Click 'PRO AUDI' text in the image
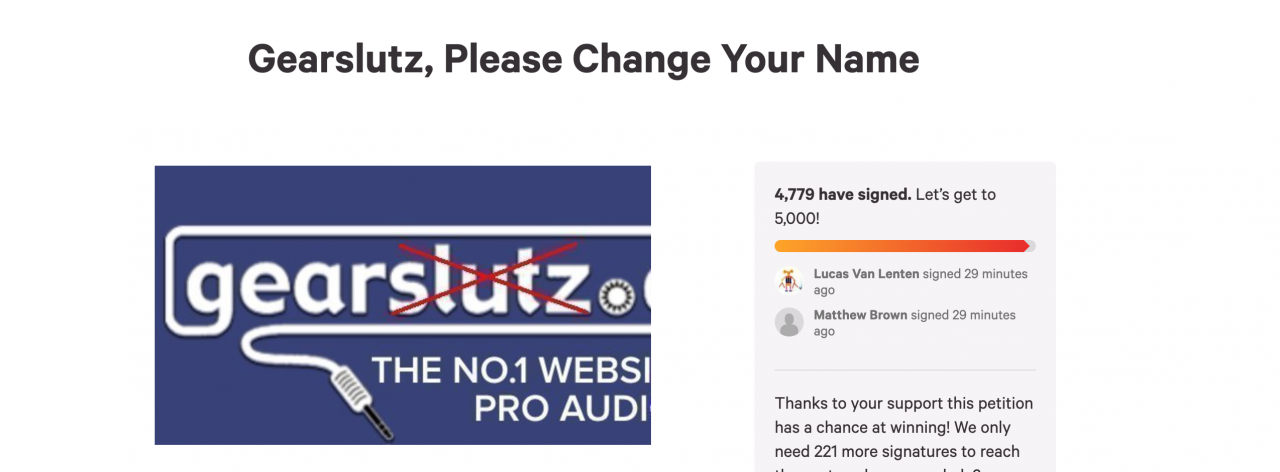This screenshot has width=1280, height=472. click(560, 408)
